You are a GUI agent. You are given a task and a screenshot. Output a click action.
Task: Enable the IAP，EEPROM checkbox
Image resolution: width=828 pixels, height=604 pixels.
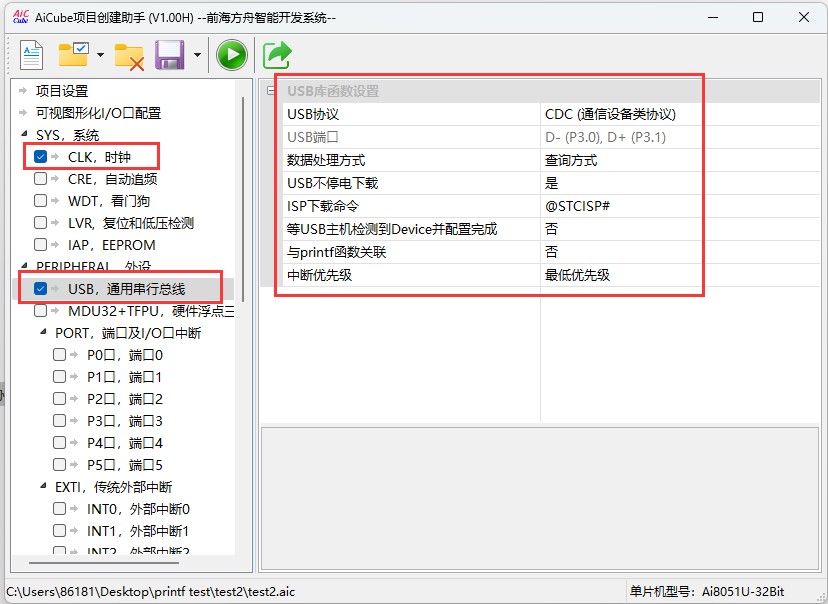[x=40, y=244]
